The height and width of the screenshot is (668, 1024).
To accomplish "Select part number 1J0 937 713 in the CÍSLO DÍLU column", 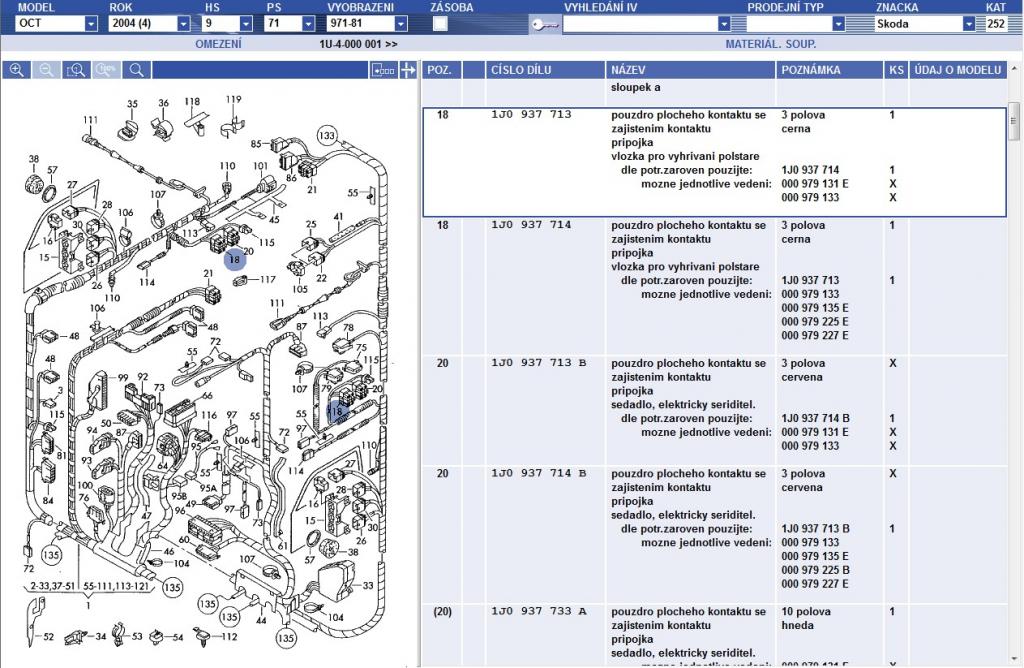I will pyautogui.click(x=531, y=114).
